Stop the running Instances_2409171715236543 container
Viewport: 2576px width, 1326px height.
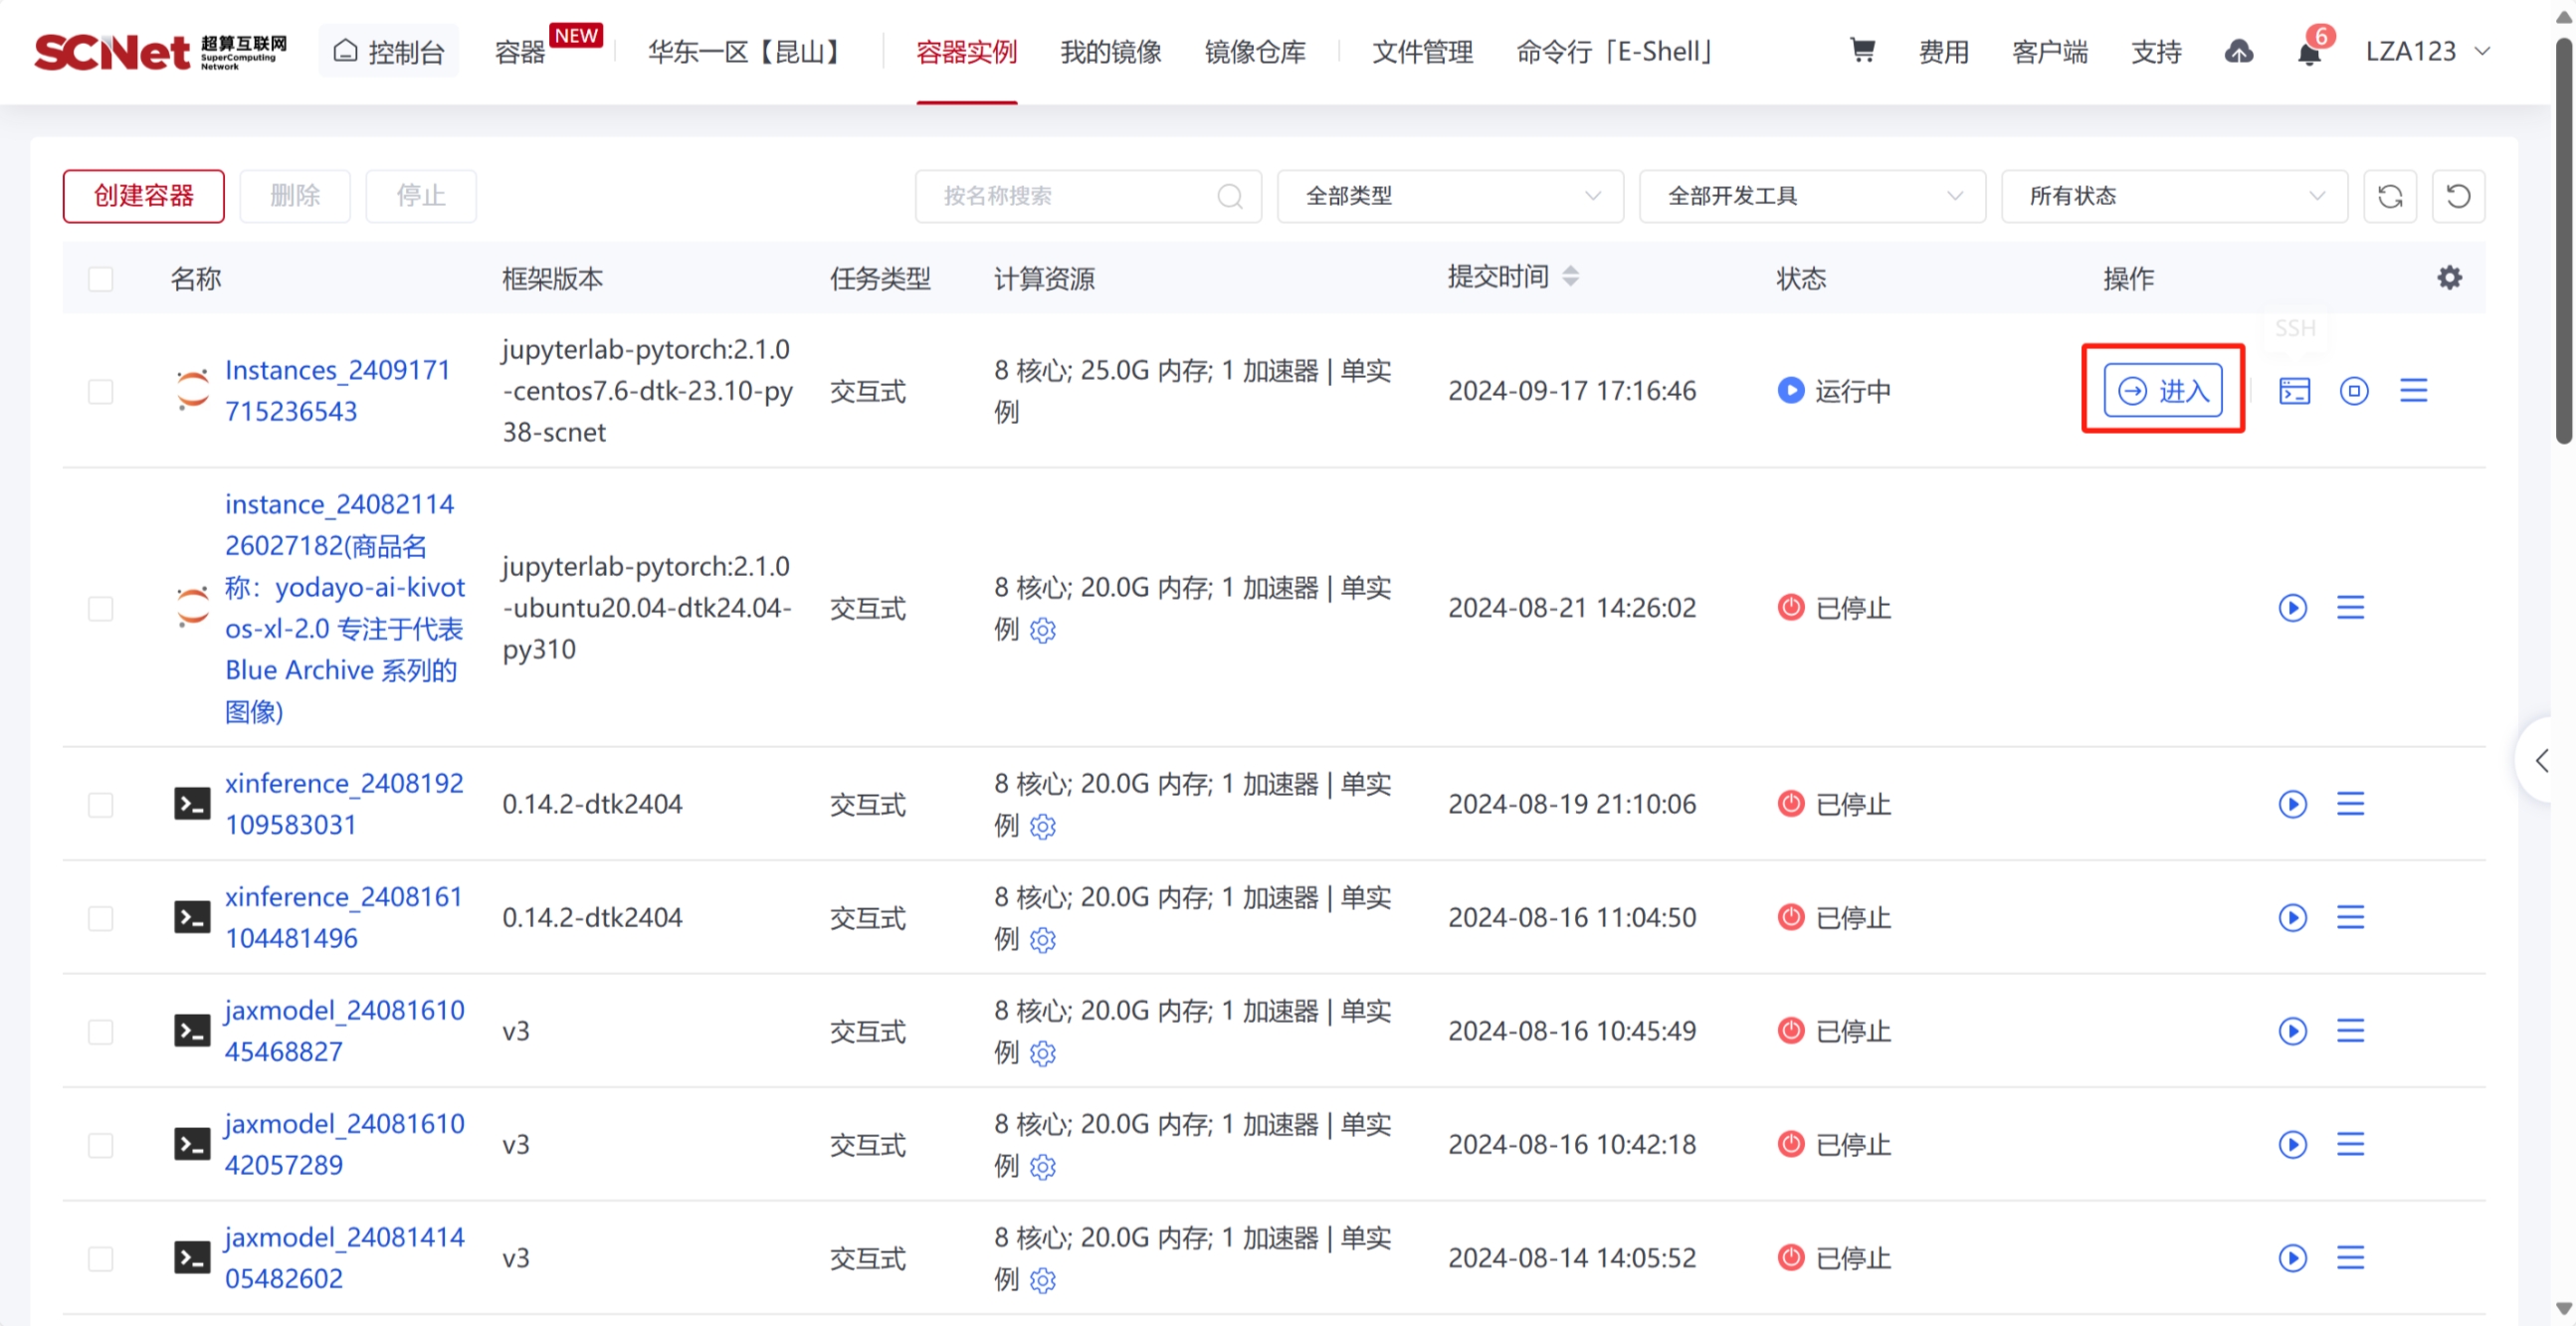pyautogui.click(x=2354, y=390)
